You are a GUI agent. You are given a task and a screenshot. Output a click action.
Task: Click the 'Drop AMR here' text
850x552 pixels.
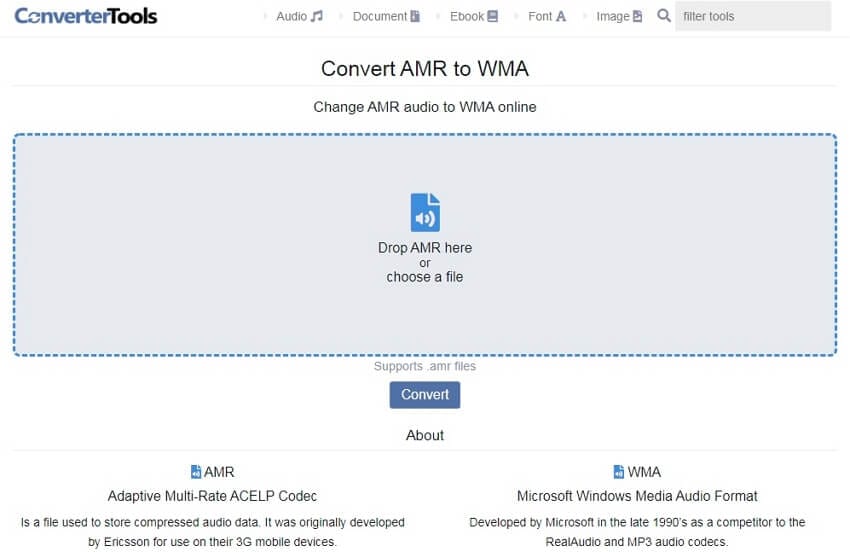(x=425, y=248)
